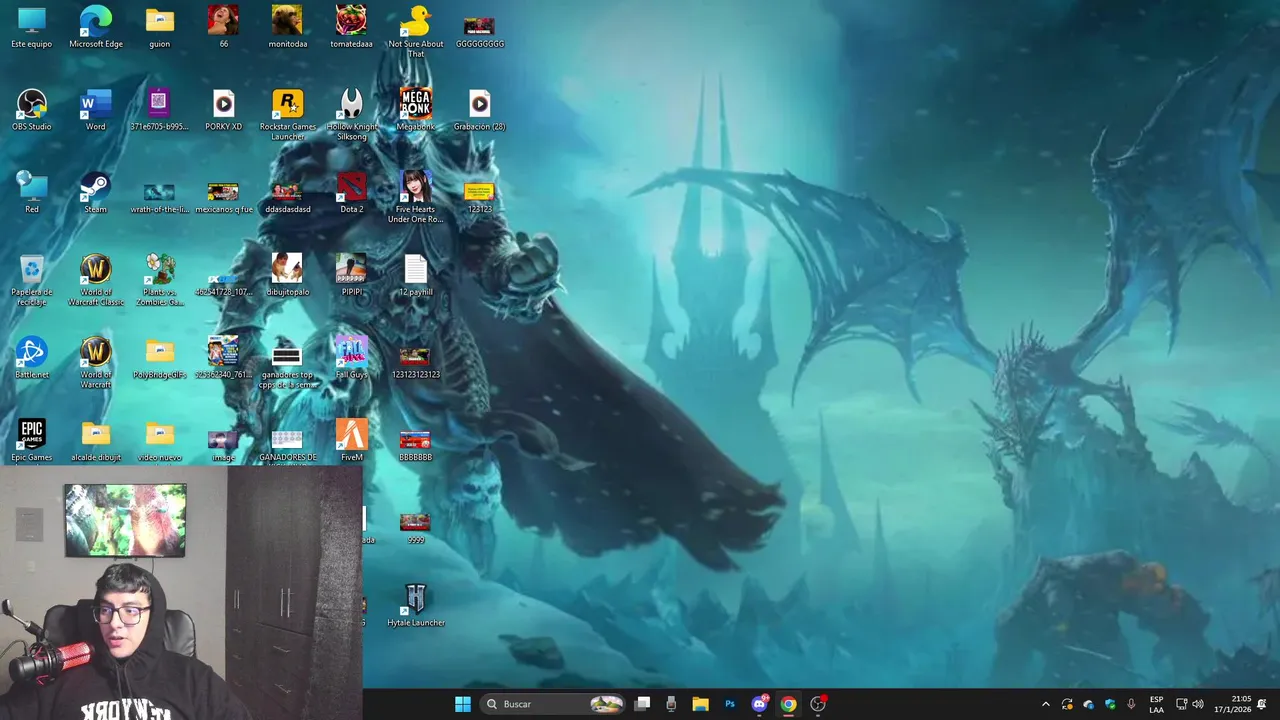The height and width of the screenshot is (720, 1280).
Task: Open the Epic Games launcher shortcut
Action: pyautogui.click(x=32, y=442)
